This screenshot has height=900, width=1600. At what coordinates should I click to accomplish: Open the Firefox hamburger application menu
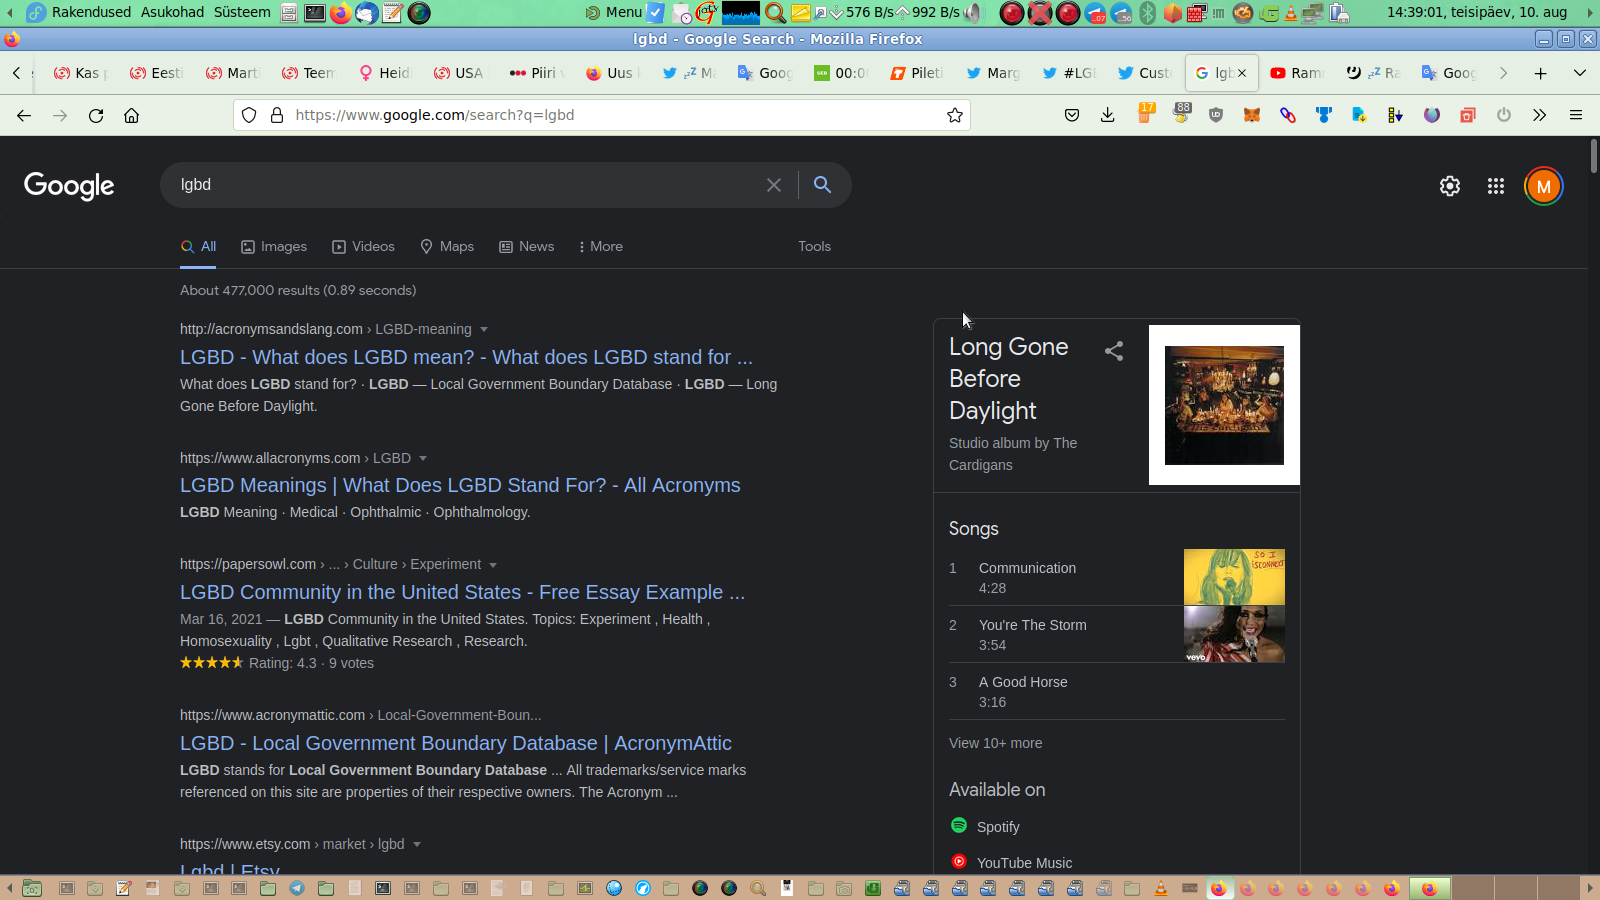[1576, 115]
